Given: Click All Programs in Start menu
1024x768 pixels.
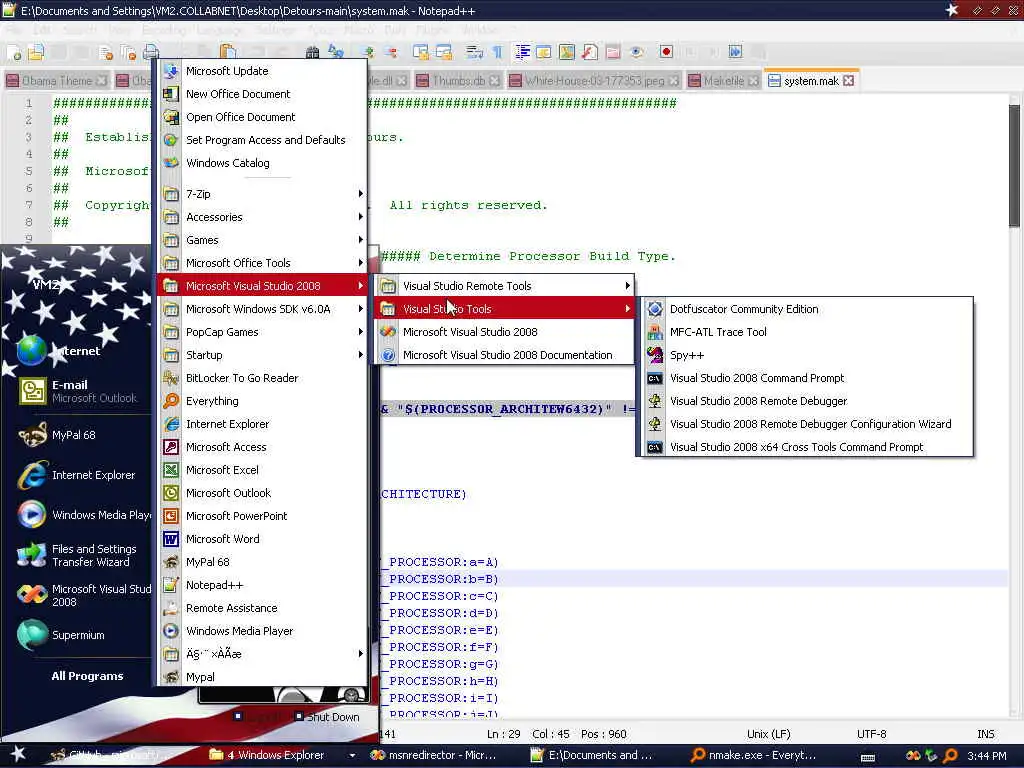Looking at the screenshot, I should (87, 676).
